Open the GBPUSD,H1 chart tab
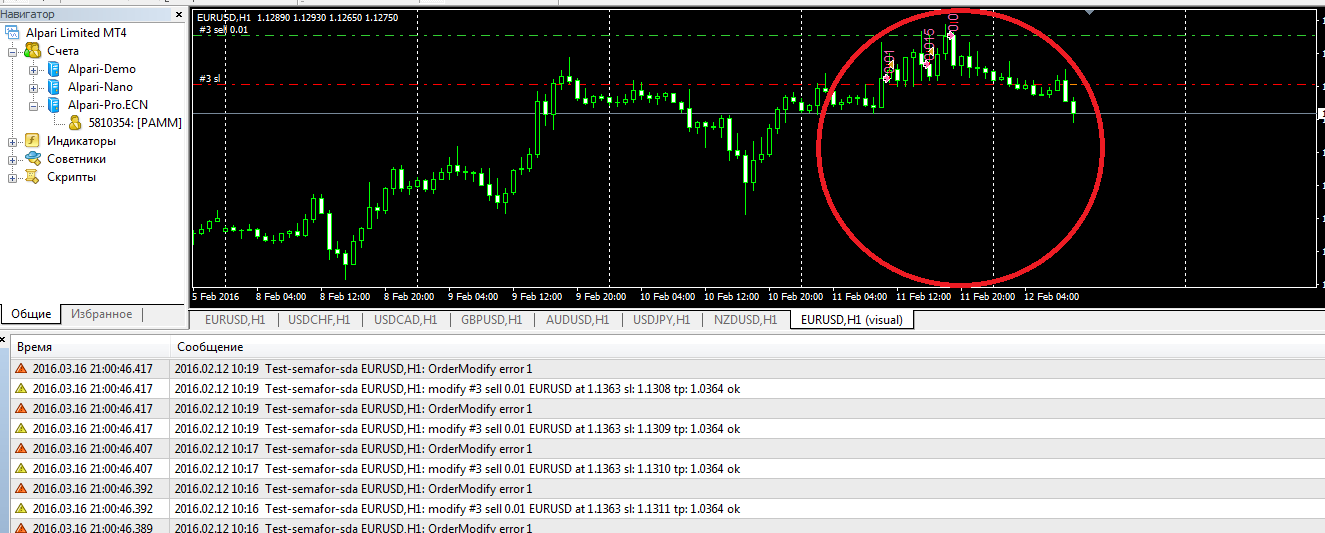 [x=491, y=320]
